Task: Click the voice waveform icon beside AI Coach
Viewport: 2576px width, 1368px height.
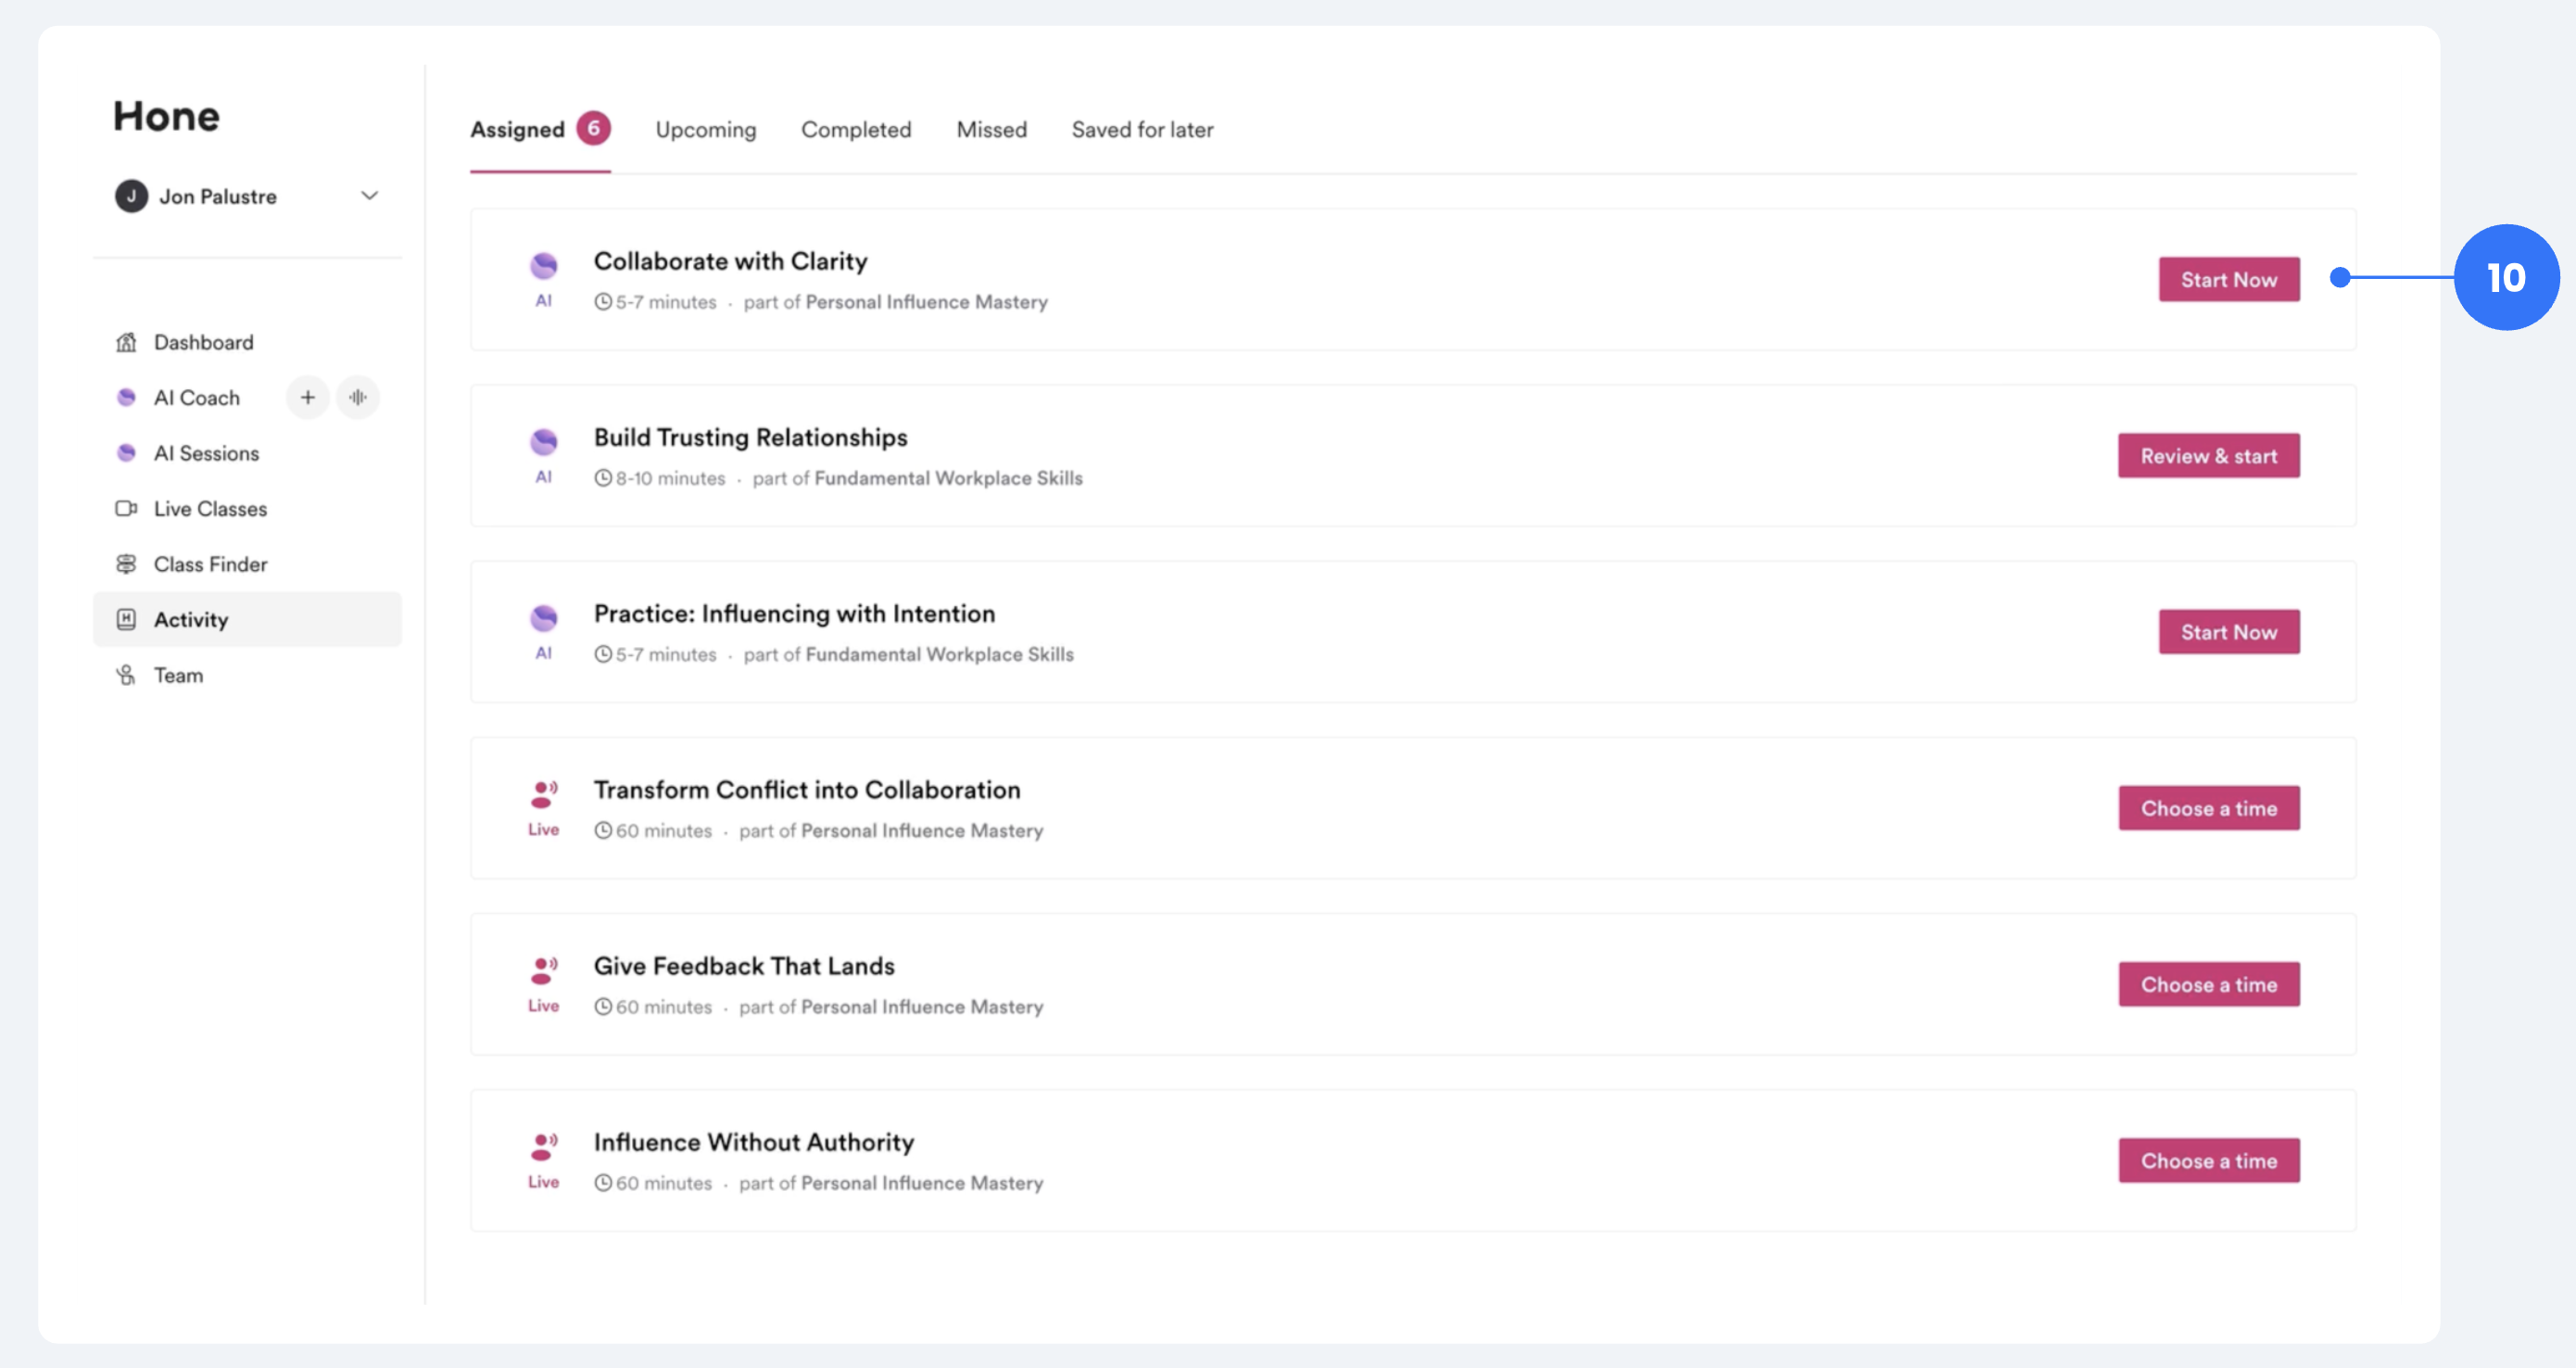Action: point(358,397)
